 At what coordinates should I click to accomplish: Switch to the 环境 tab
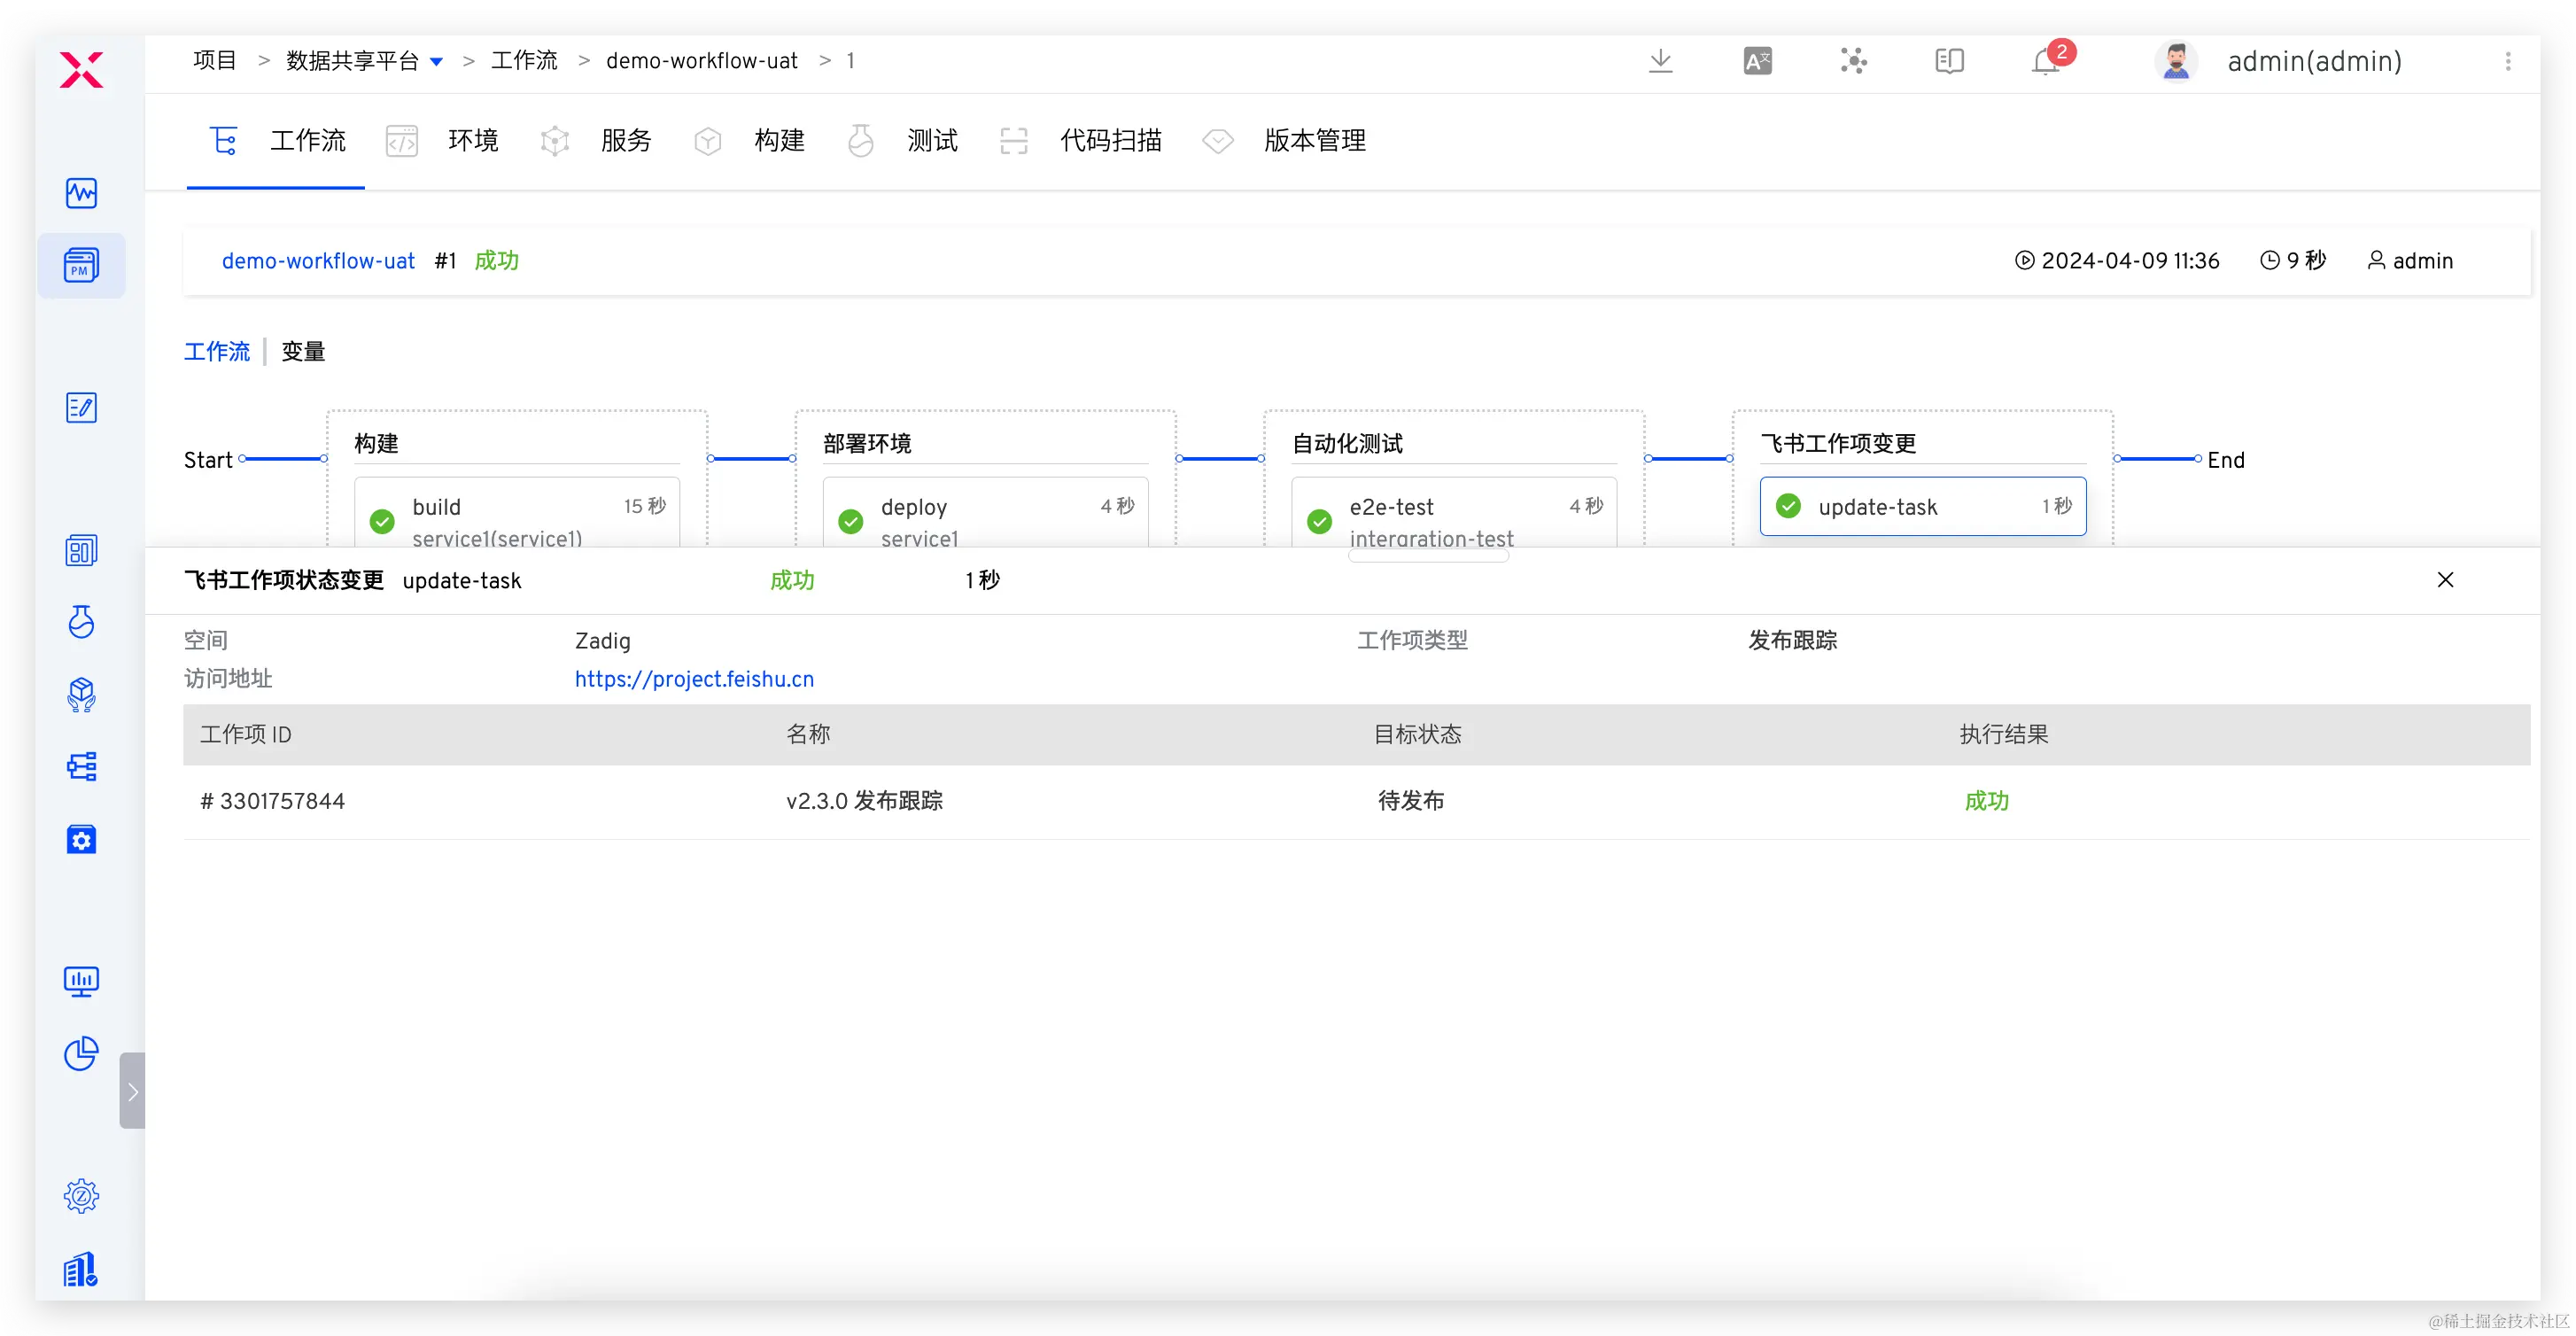tap(472, 141)
